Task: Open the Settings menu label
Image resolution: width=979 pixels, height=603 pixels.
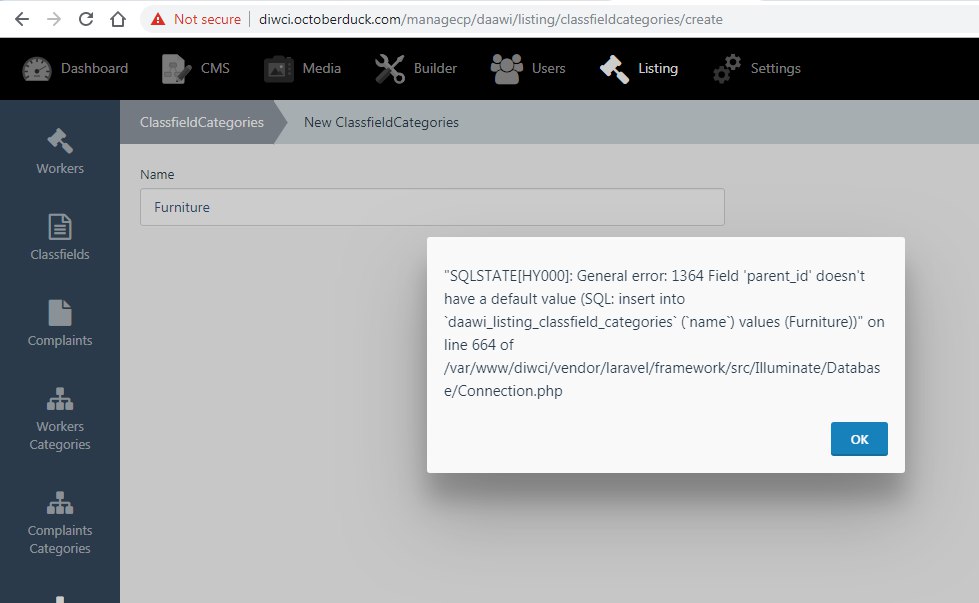Action: click(x=775, y=69)
